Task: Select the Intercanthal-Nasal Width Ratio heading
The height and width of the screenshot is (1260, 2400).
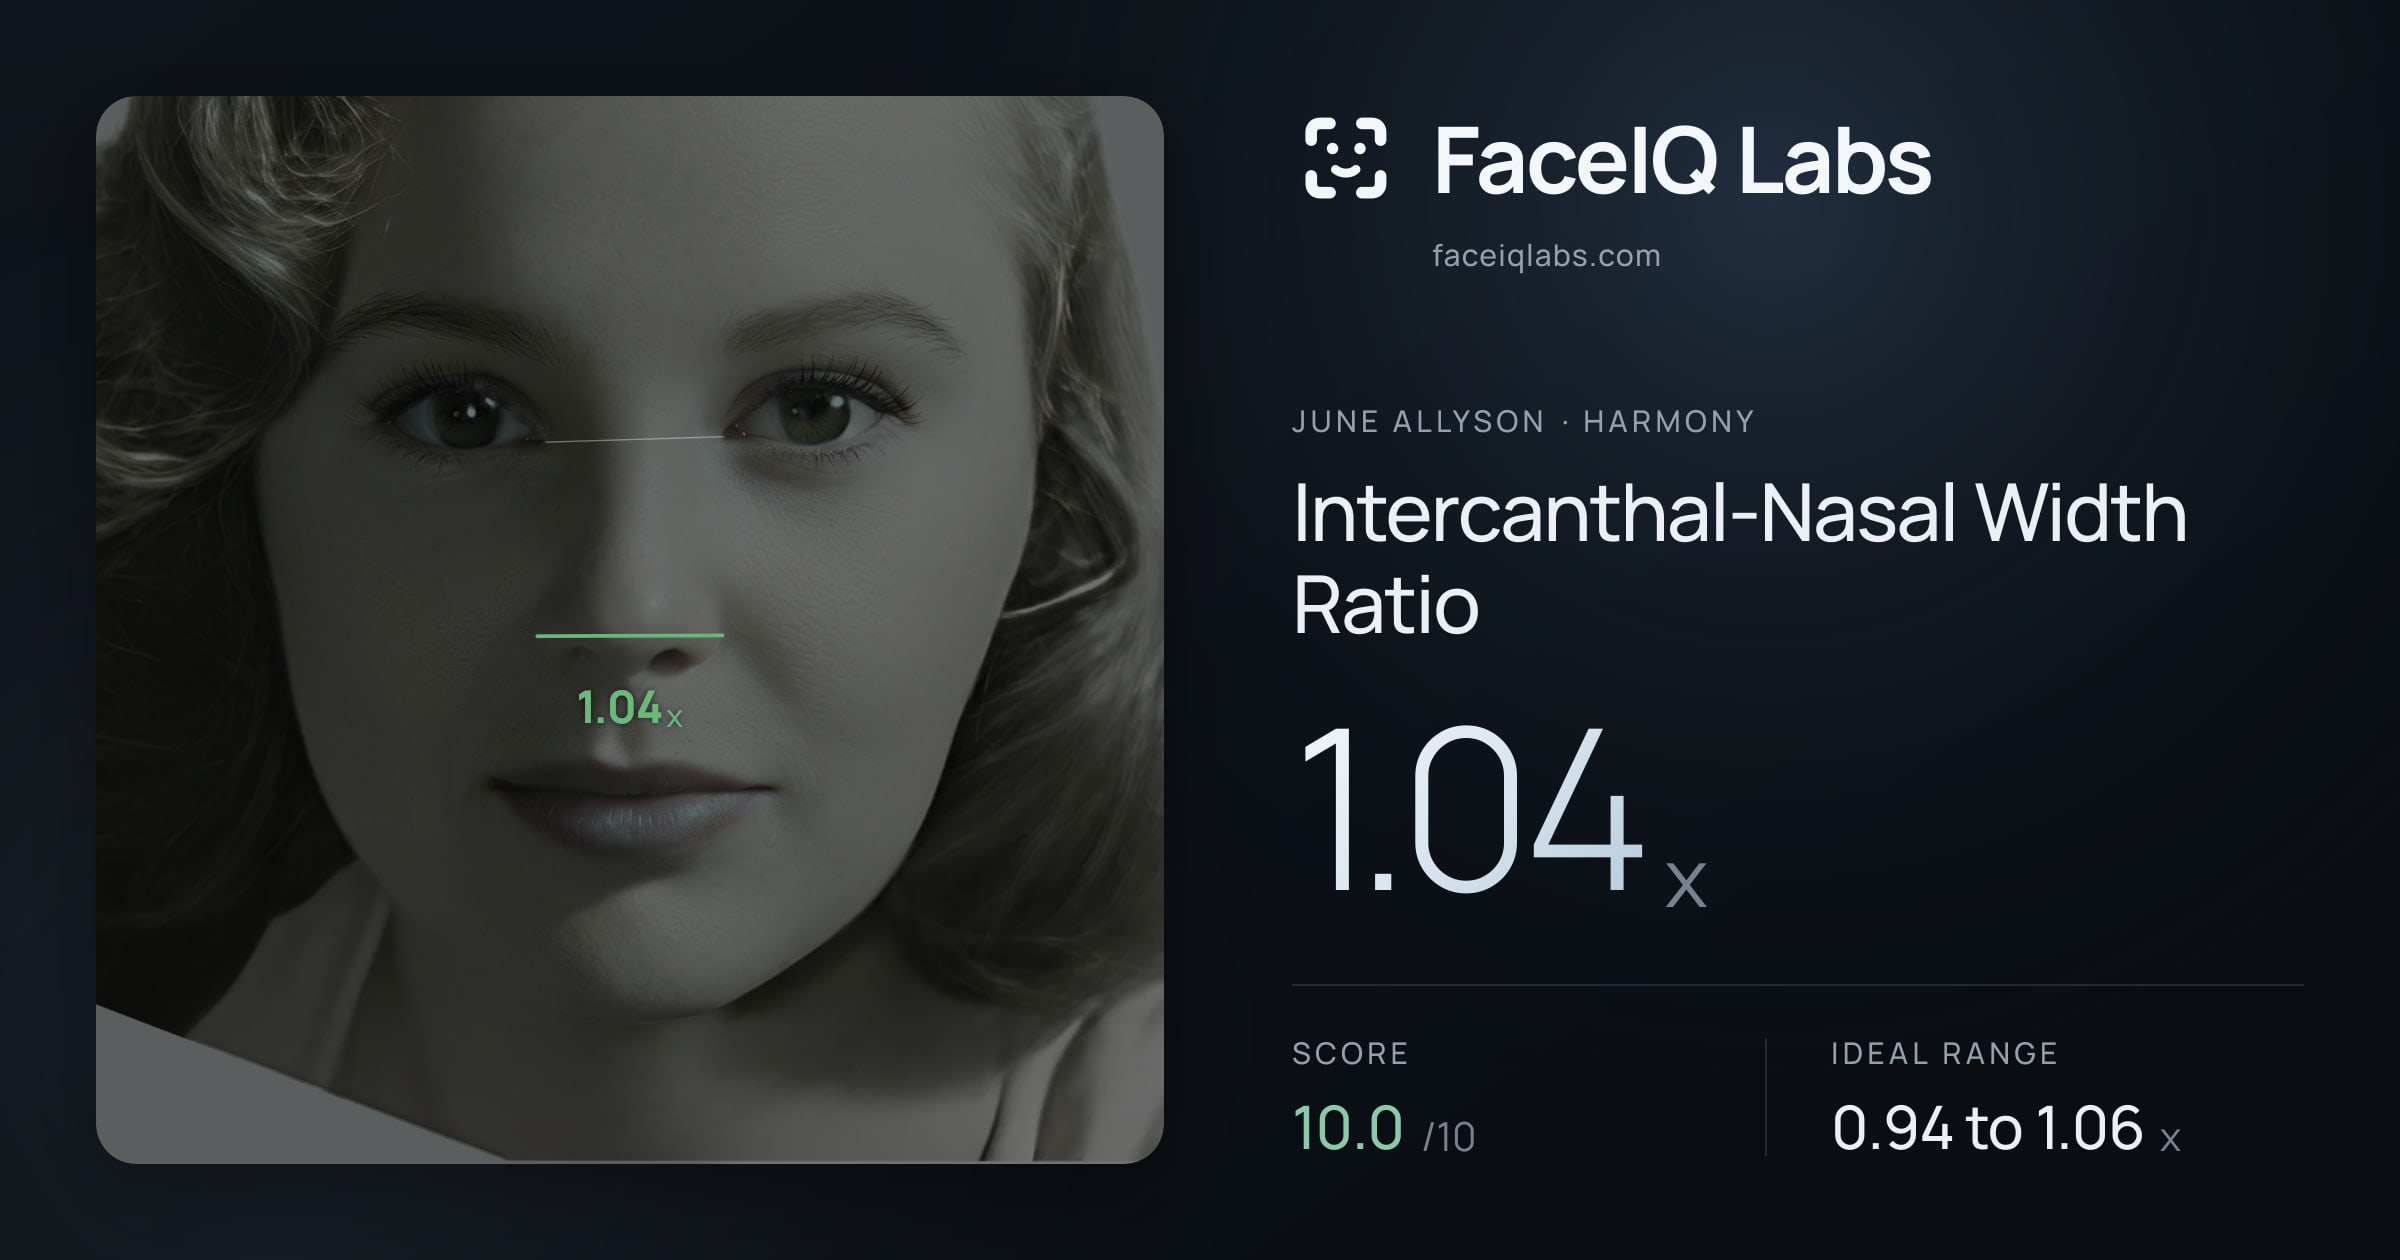Action: (x=1740, y=558)
